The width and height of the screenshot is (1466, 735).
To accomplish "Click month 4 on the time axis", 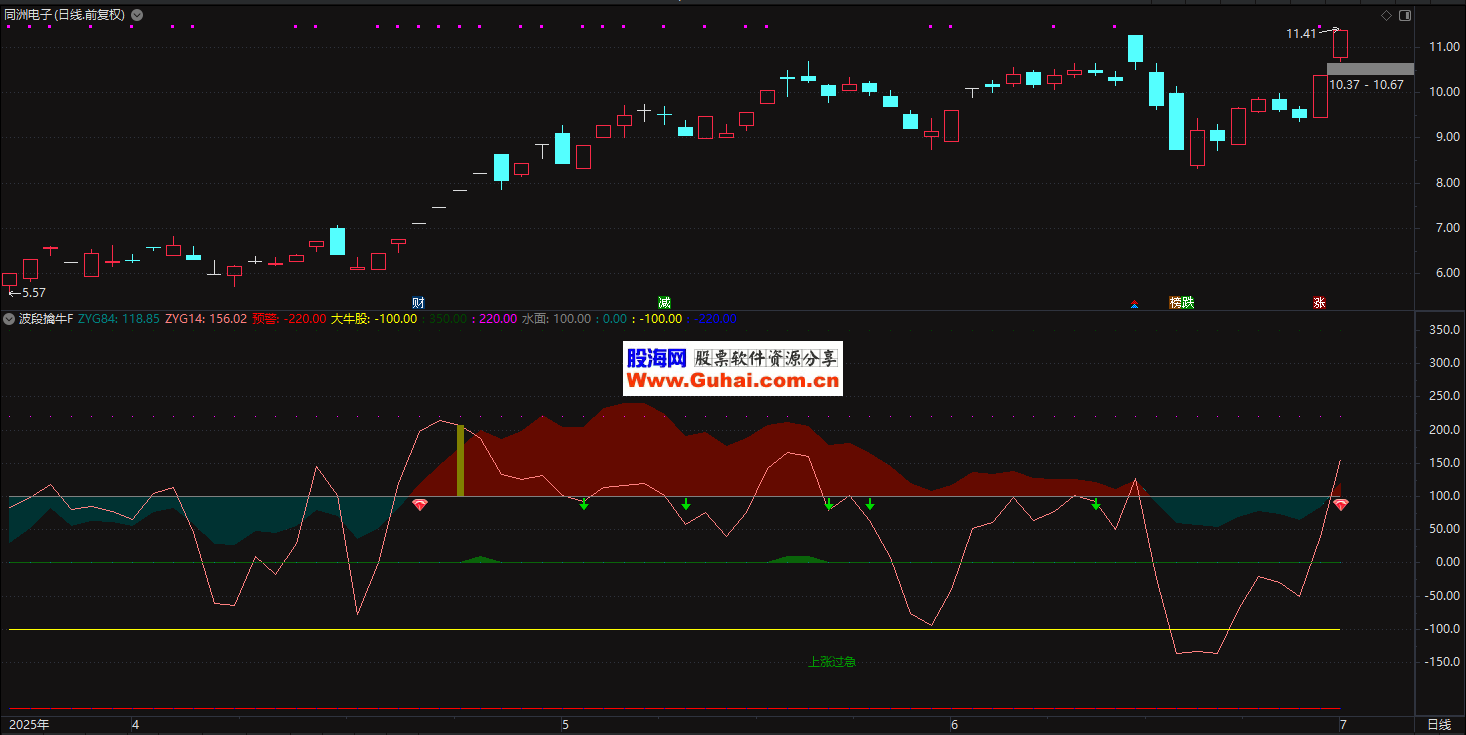I will point(136,725).
